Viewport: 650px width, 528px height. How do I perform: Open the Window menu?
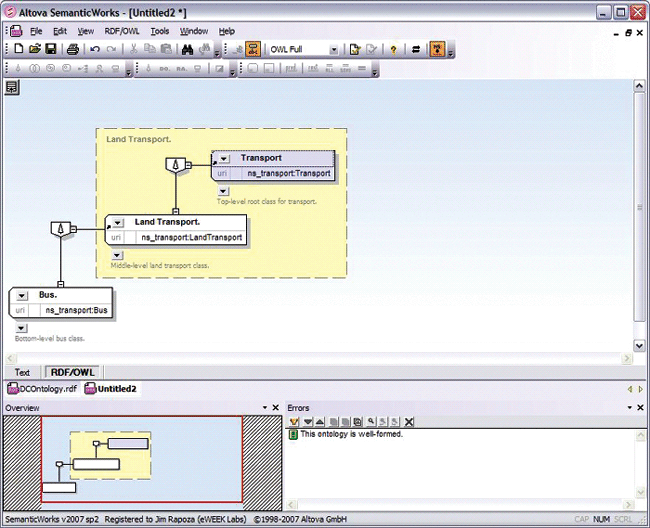[194, 31]
